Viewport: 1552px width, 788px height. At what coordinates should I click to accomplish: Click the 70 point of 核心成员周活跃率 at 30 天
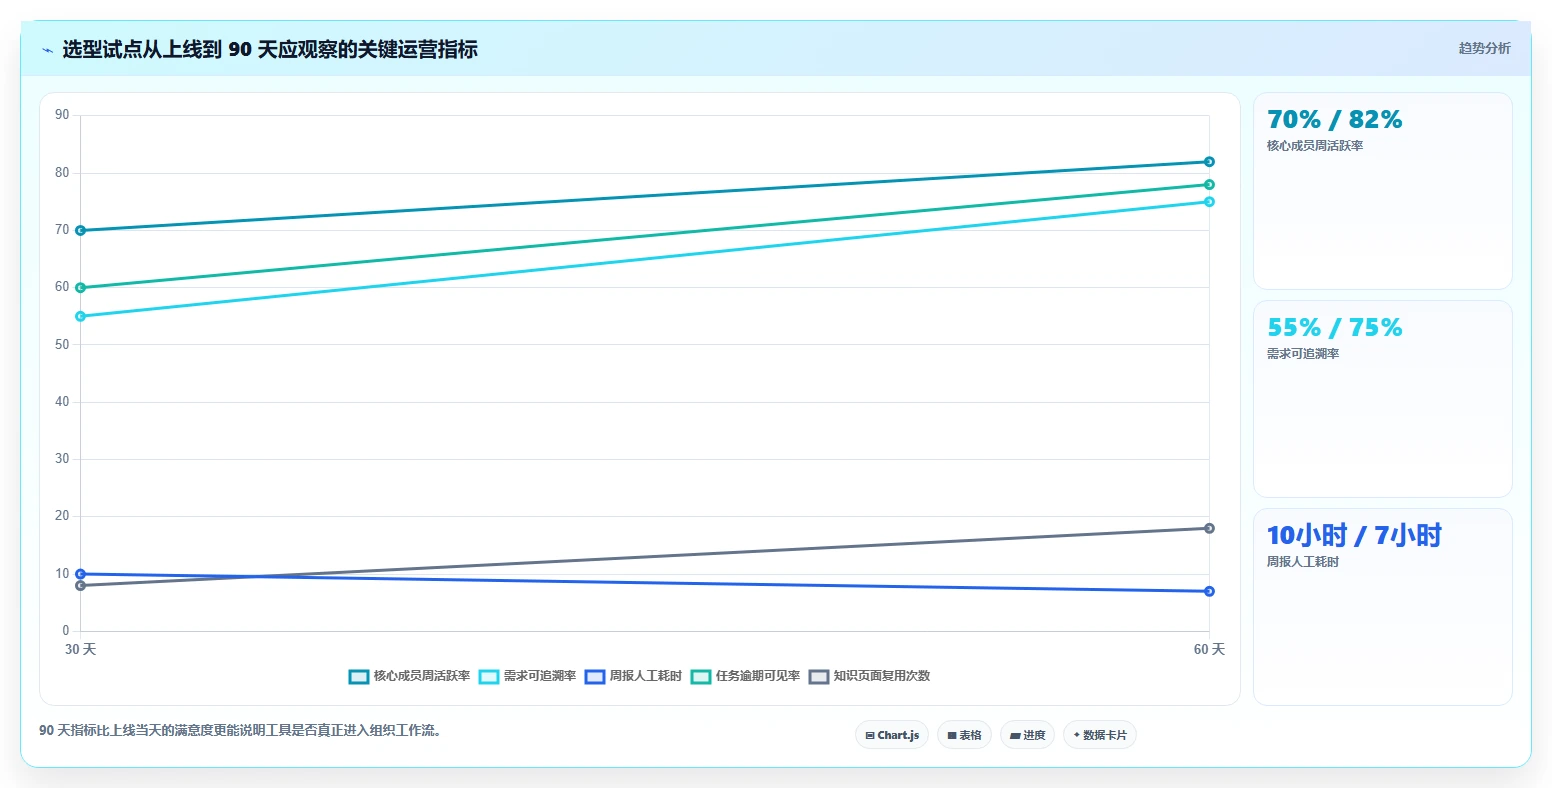click(80, 230)
